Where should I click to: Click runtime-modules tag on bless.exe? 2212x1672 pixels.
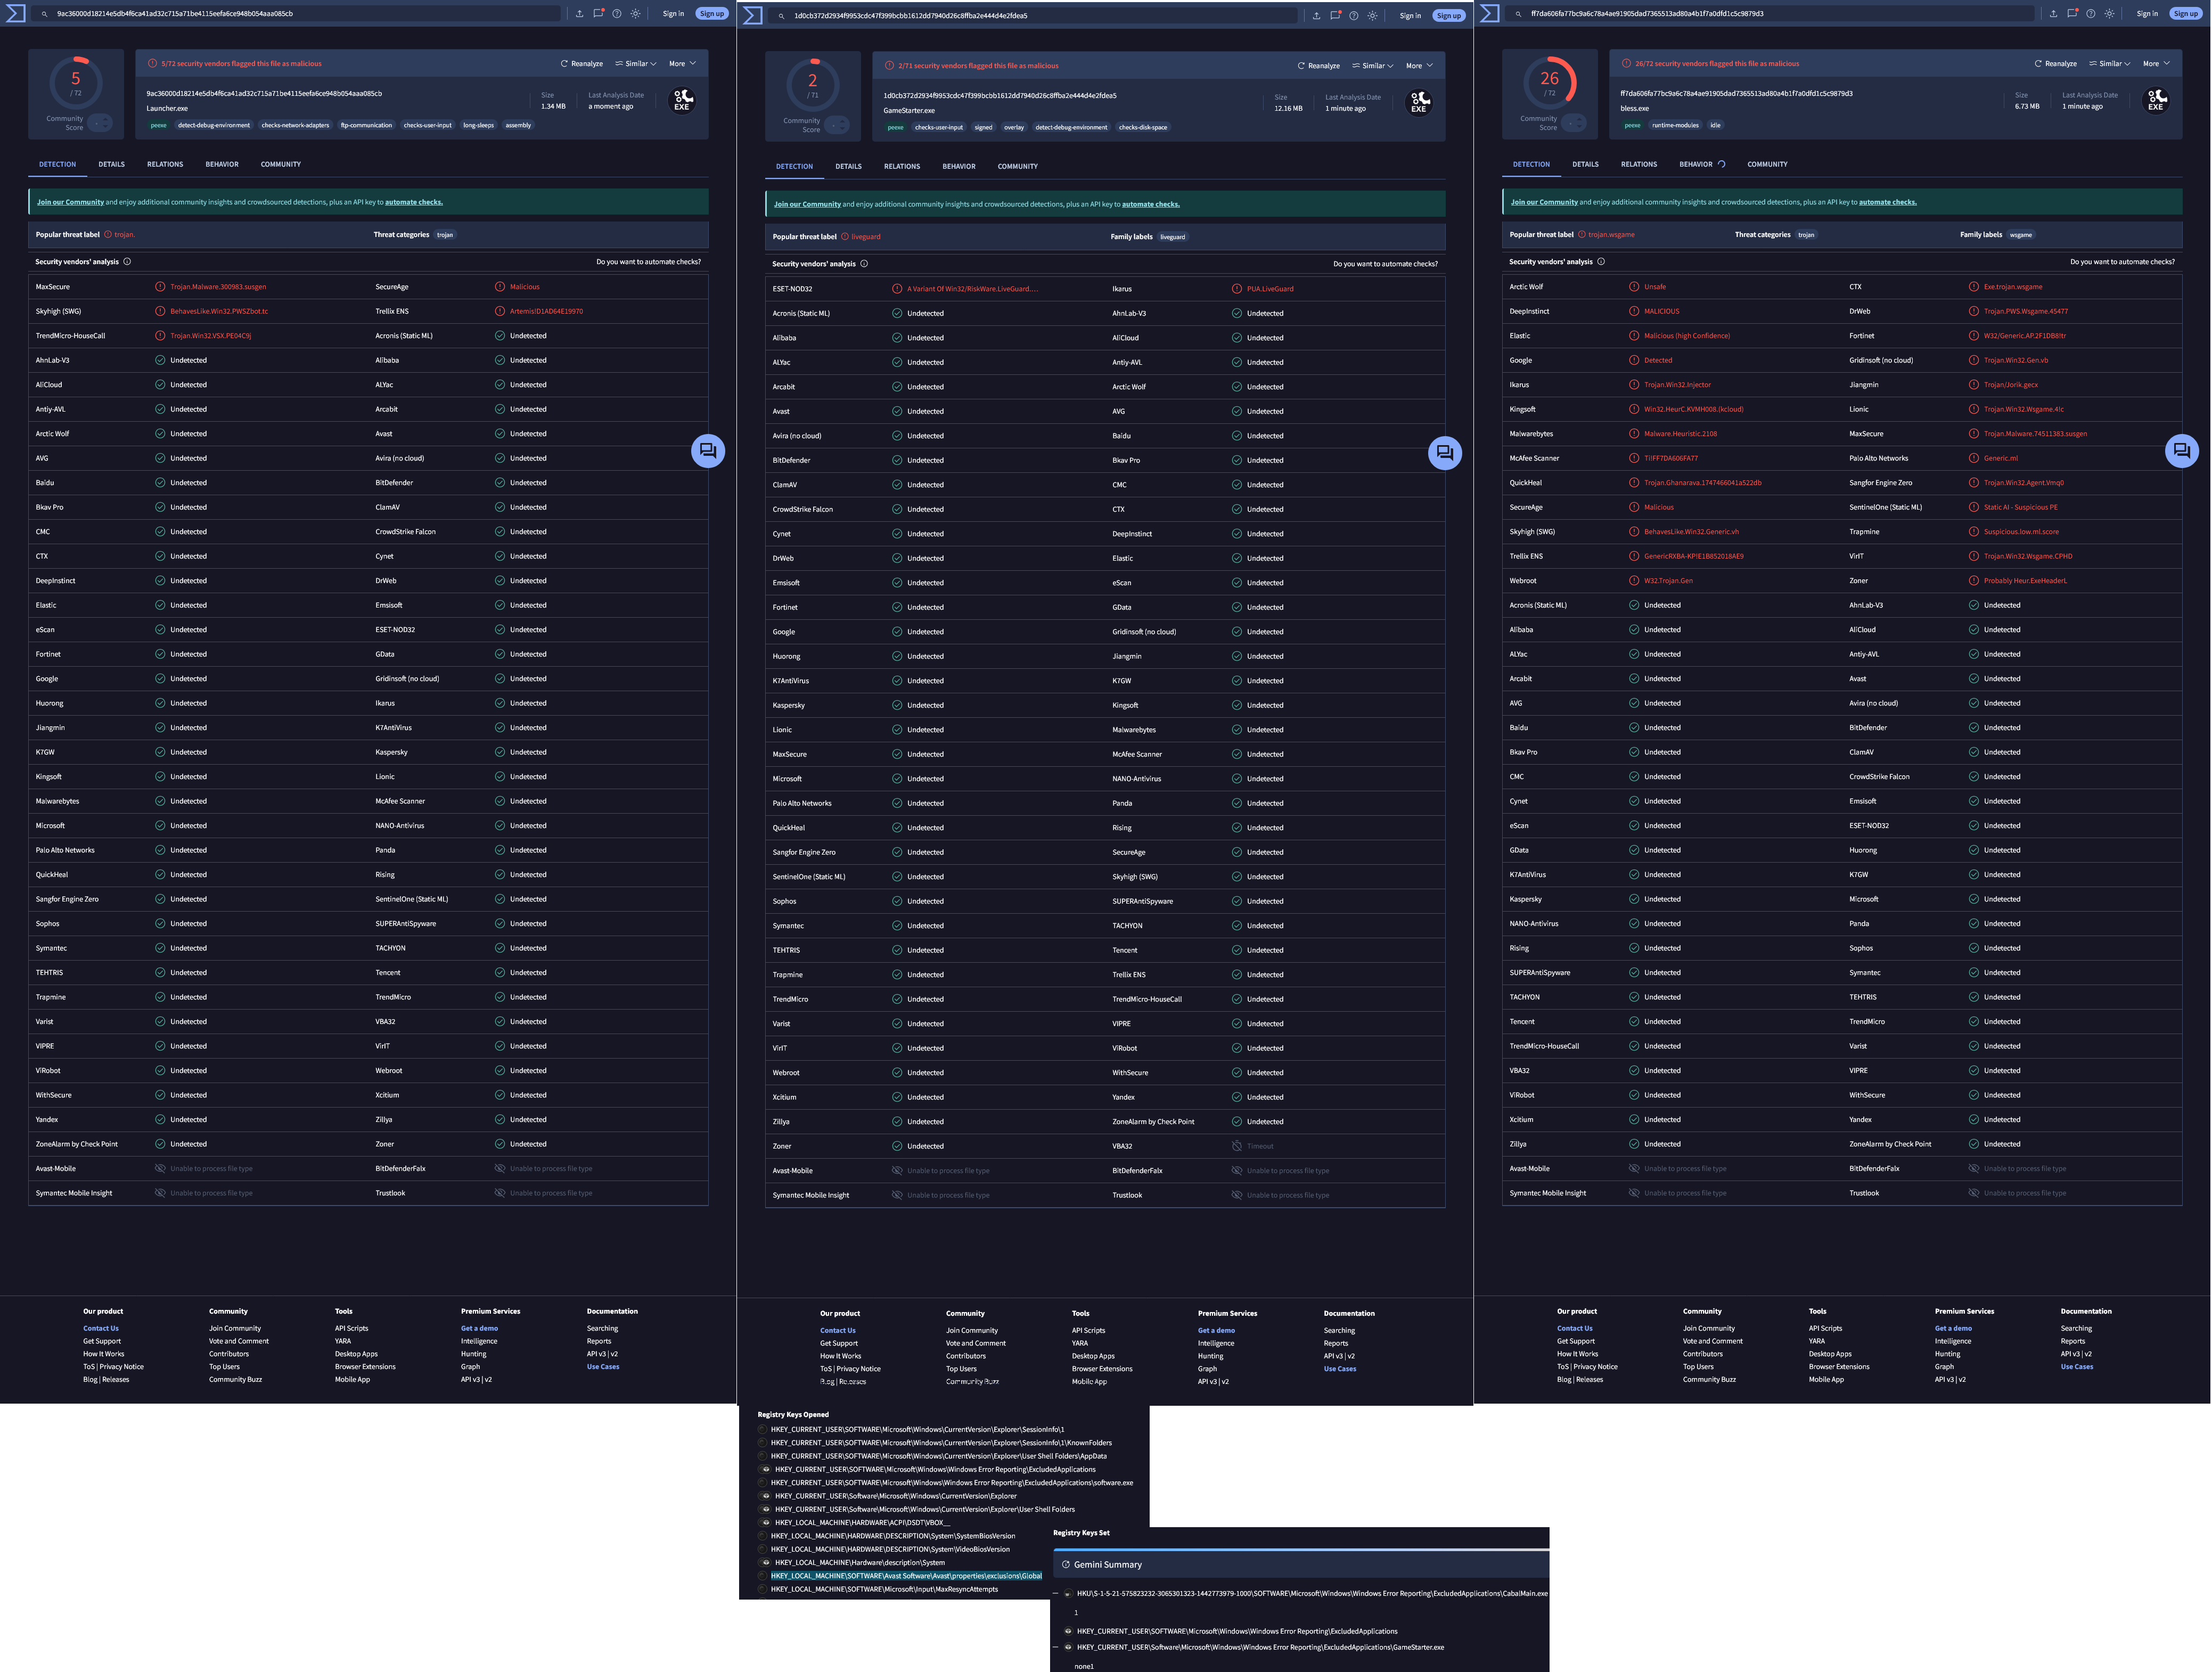1675,126
